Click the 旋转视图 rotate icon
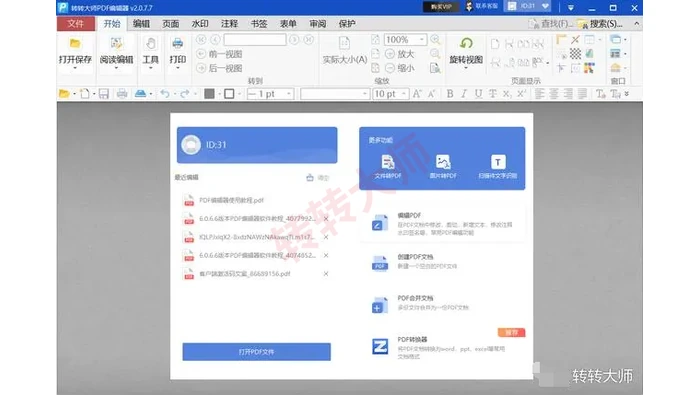Screen dimensions: 700x395 coord(466,43)
